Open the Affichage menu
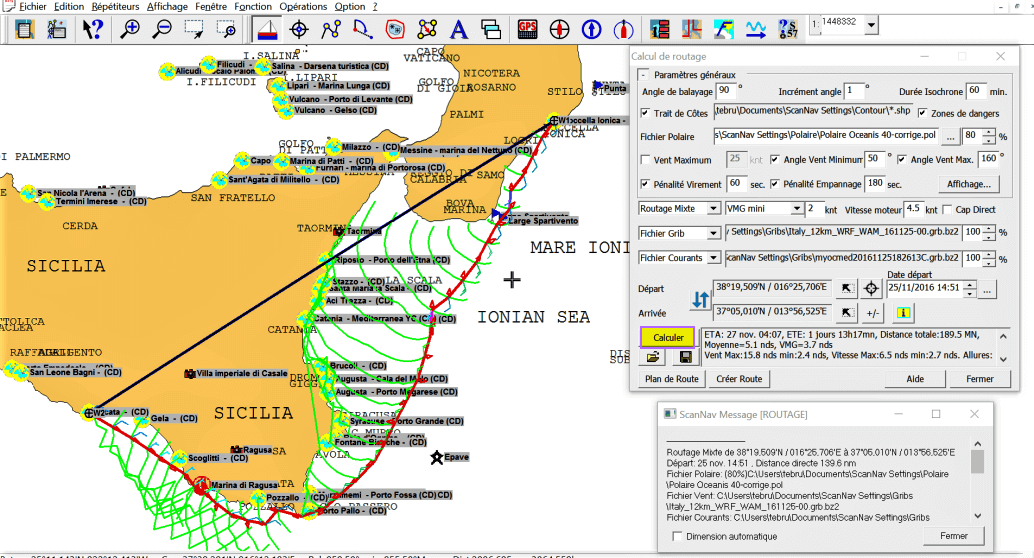This screenshot has height=558, width=1034. (x=167, y=7)
